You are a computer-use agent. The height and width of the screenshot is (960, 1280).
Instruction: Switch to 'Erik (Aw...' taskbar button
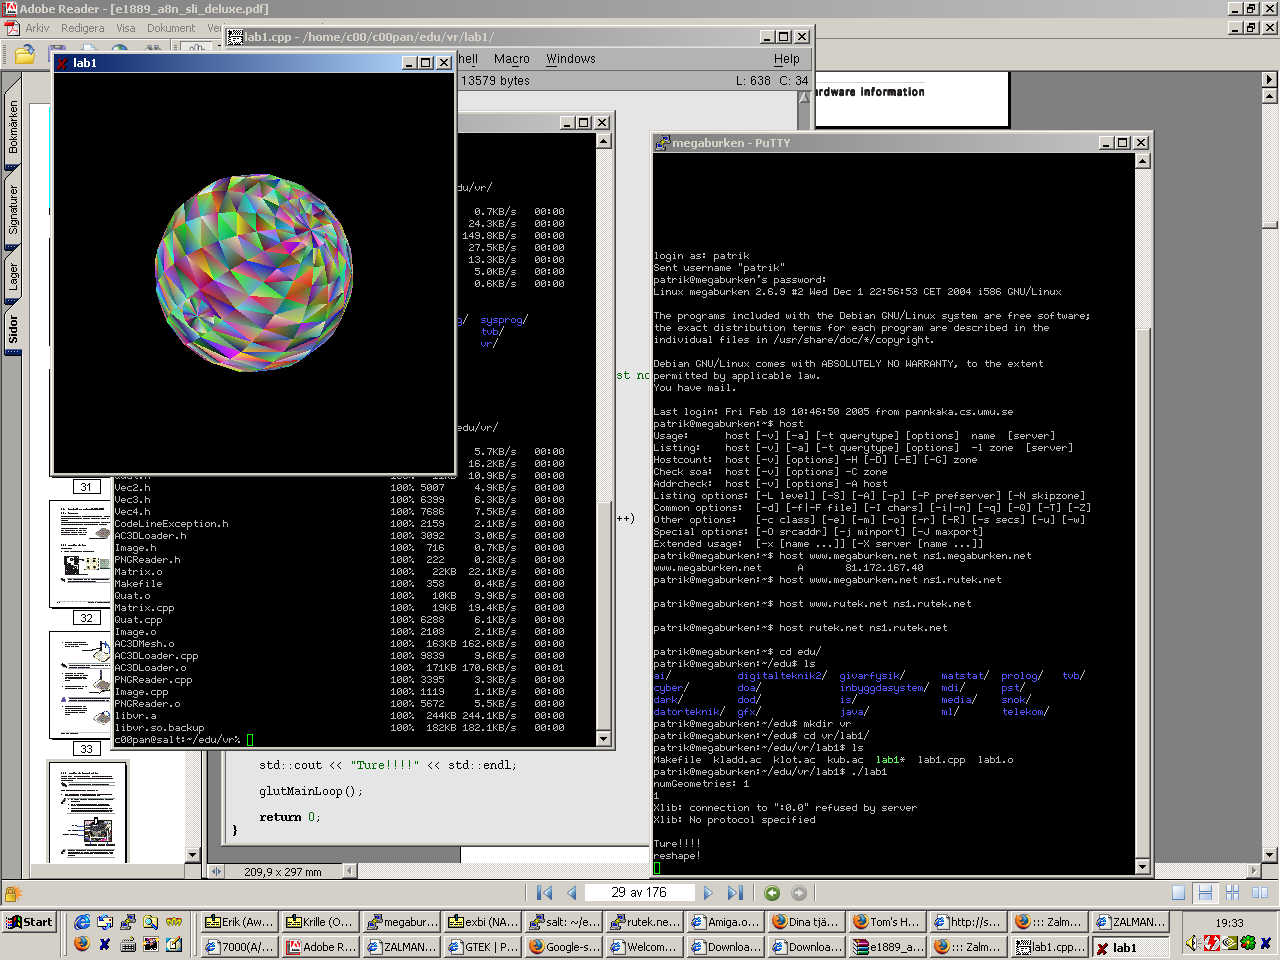[x=238, y=922]
